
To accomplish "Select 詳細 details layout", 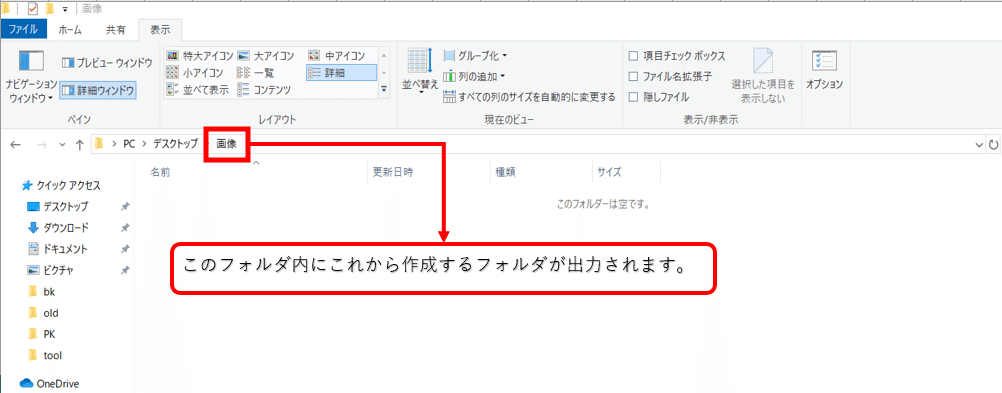I will pos(341,72).
